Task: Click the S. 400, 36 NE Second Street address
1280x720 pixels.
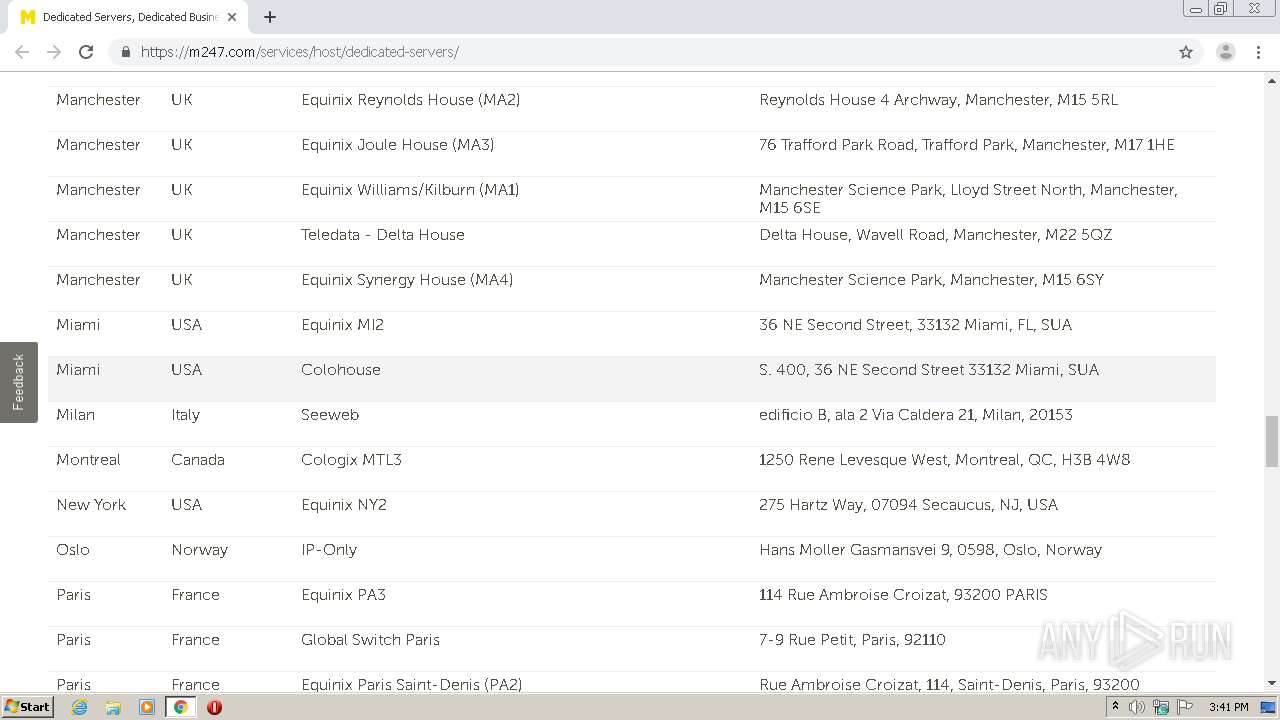Action: [x=928, y=370]
